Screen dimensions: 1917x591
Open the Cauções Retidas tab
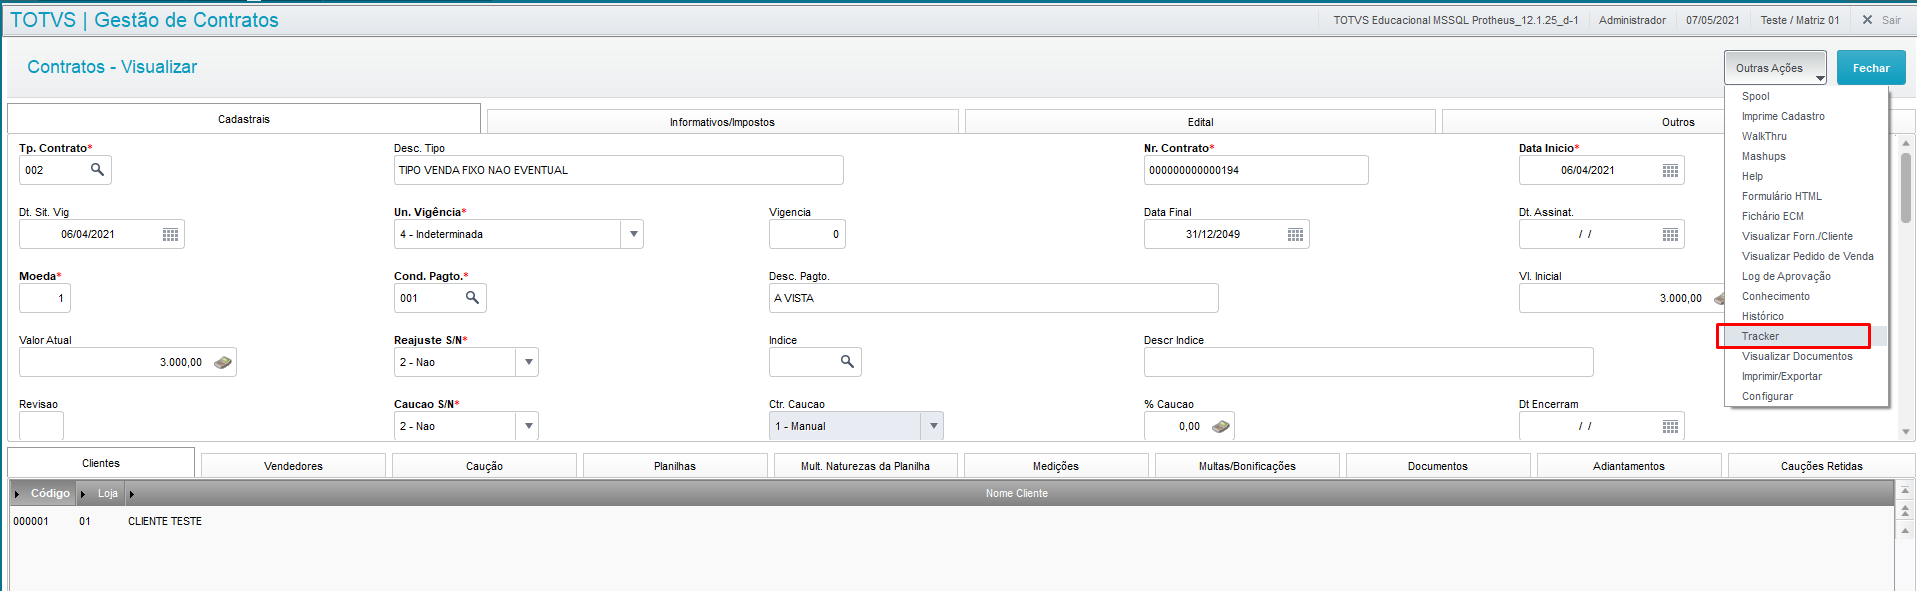click(1821, 466)
